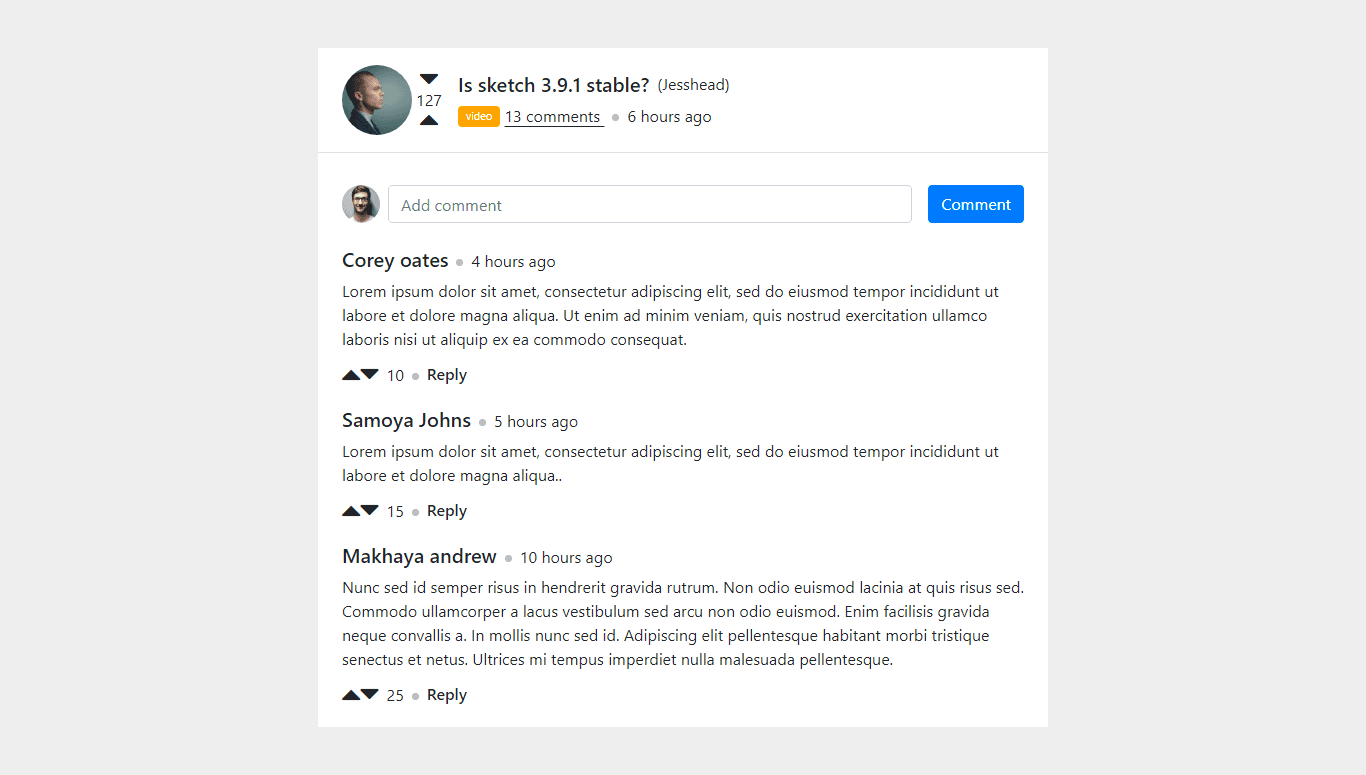Reply to Samoya Johns' comment
The width and height of the screenshot is (1366, 775).
[446, 510]
